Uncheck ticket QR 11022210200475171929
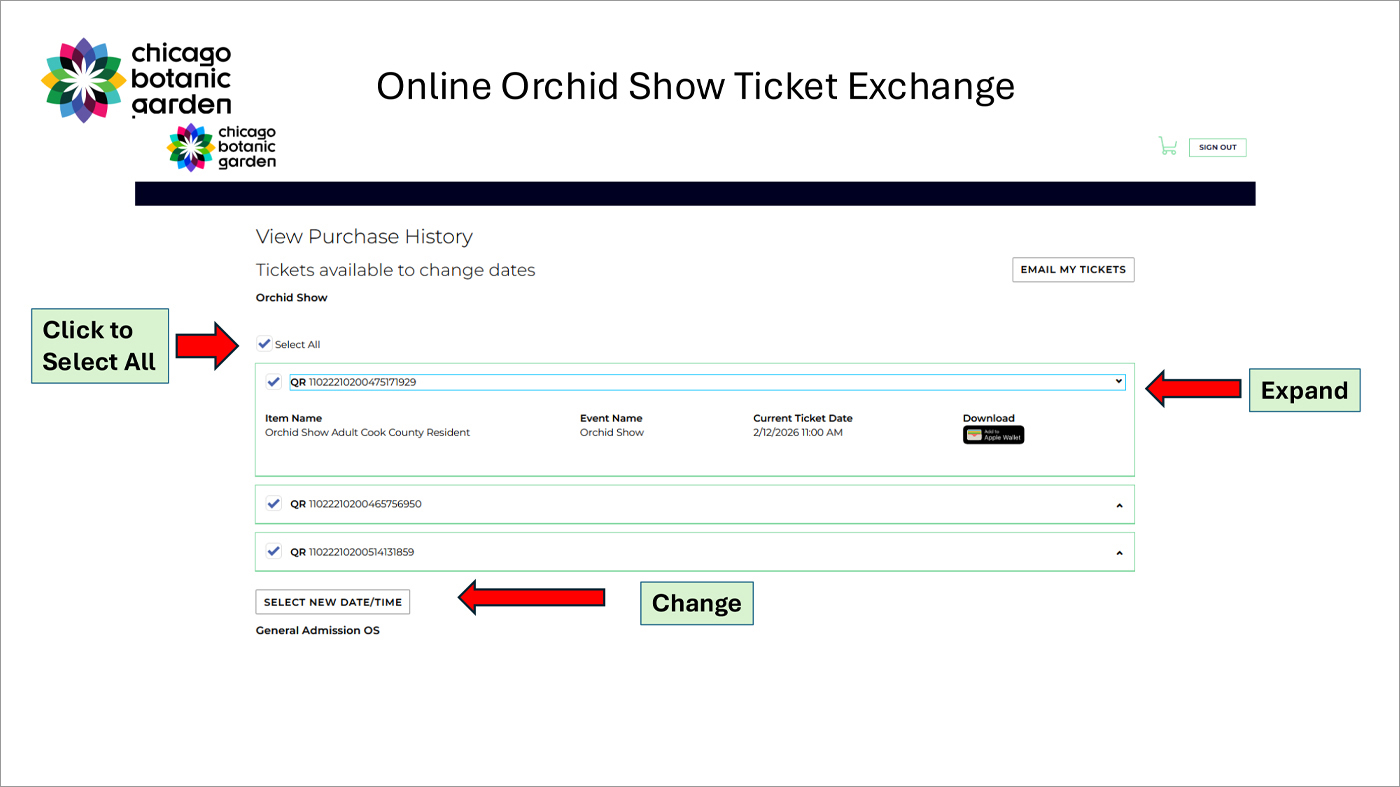 273,381
